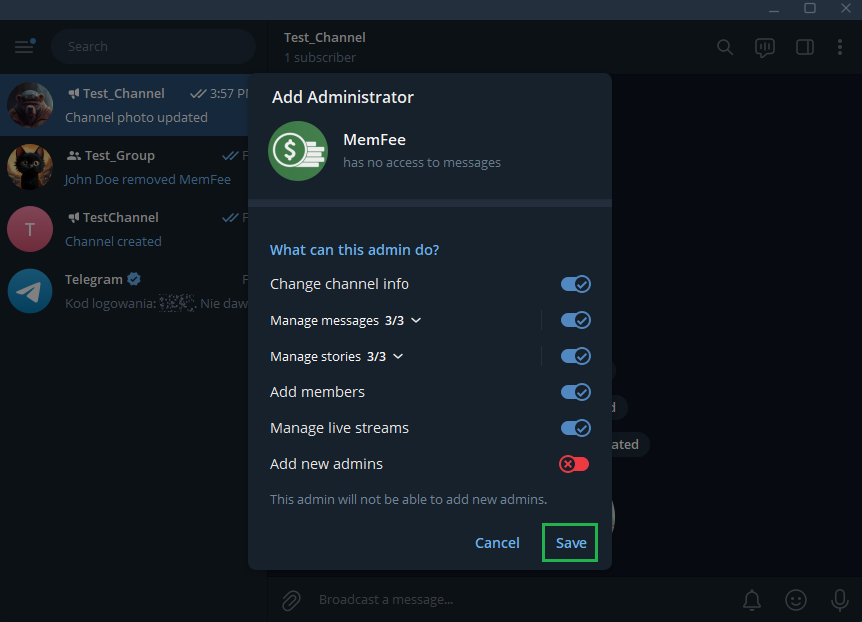Click group icon beside Test_Group name

tap(74, 156)
